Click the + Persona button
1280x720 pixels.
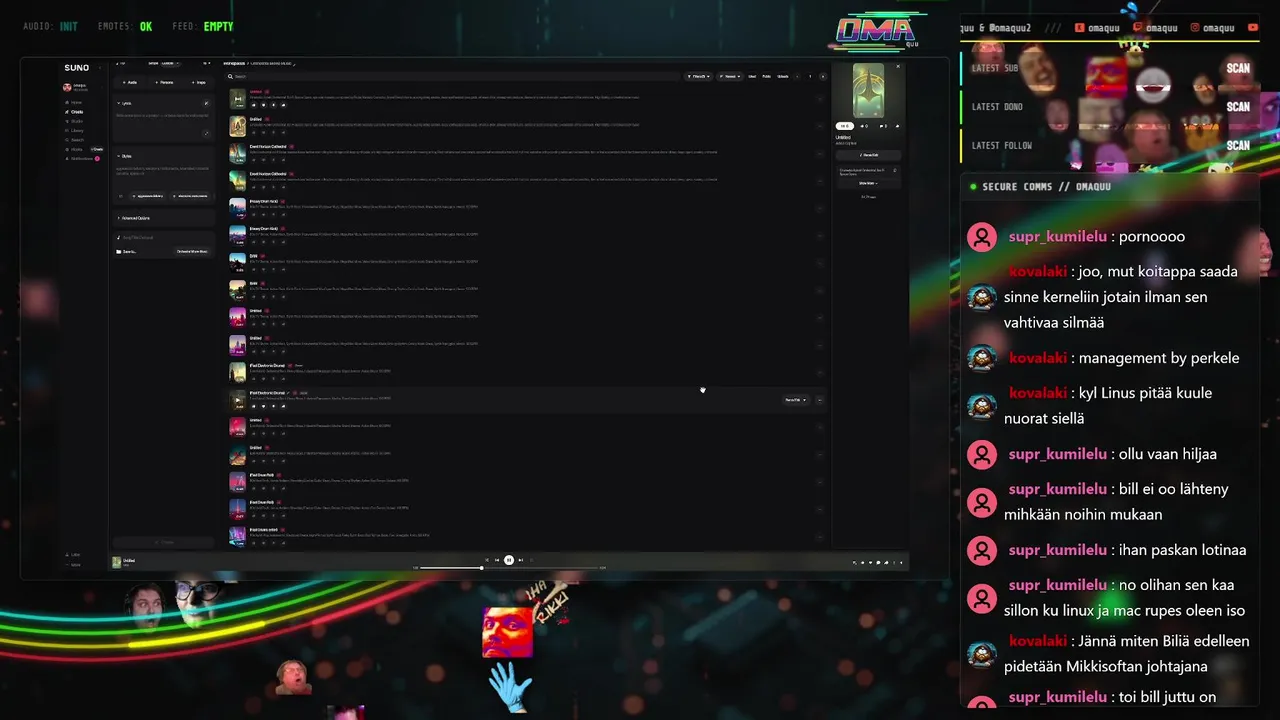tap(164, 82)
